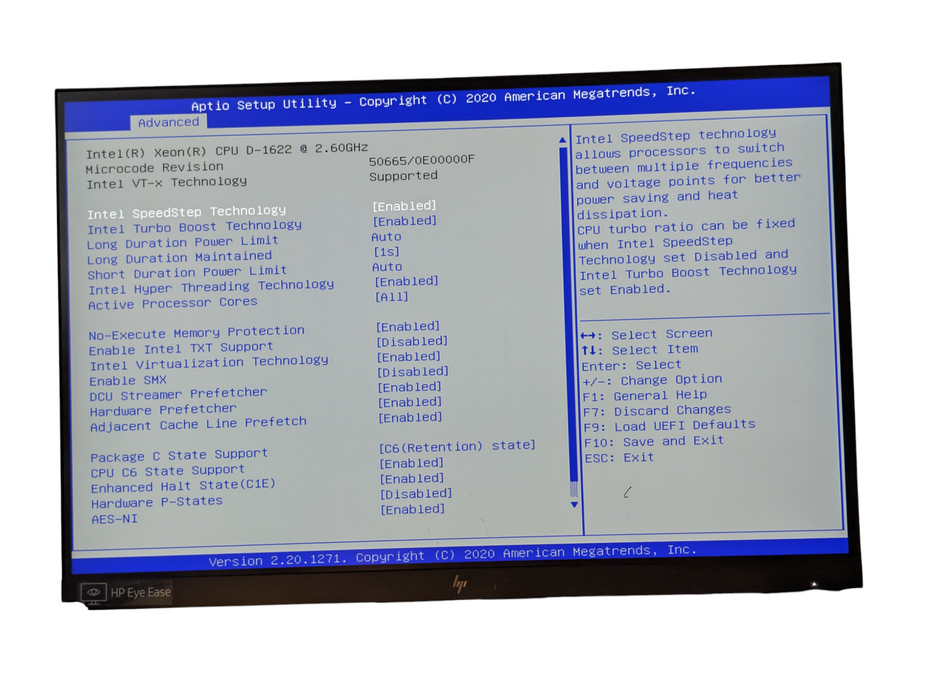Select Active Processor Cores setting

pyautogui.click(x=173, y=303)
